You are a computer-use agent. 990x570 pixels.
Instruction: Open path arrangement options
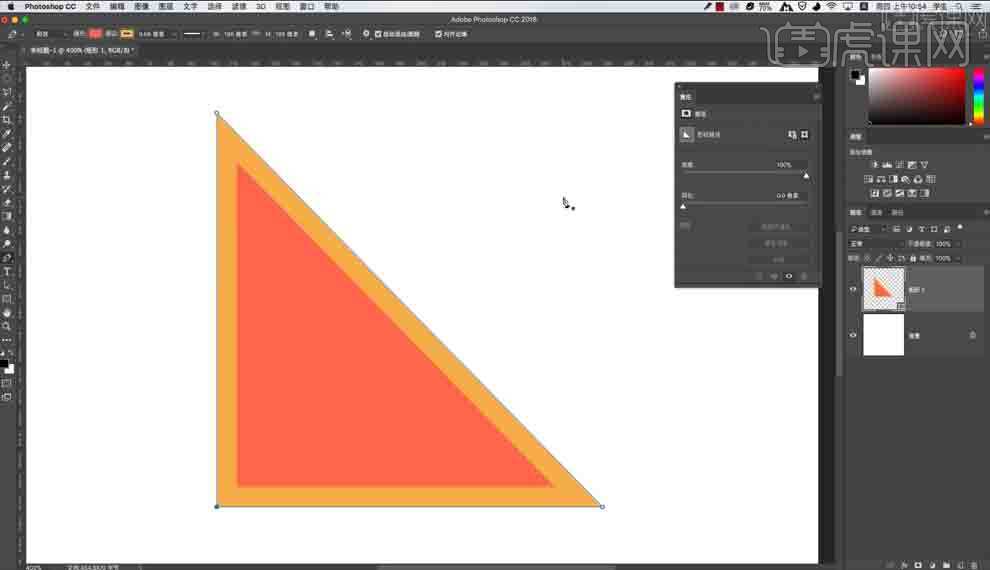tap(347, 34)
